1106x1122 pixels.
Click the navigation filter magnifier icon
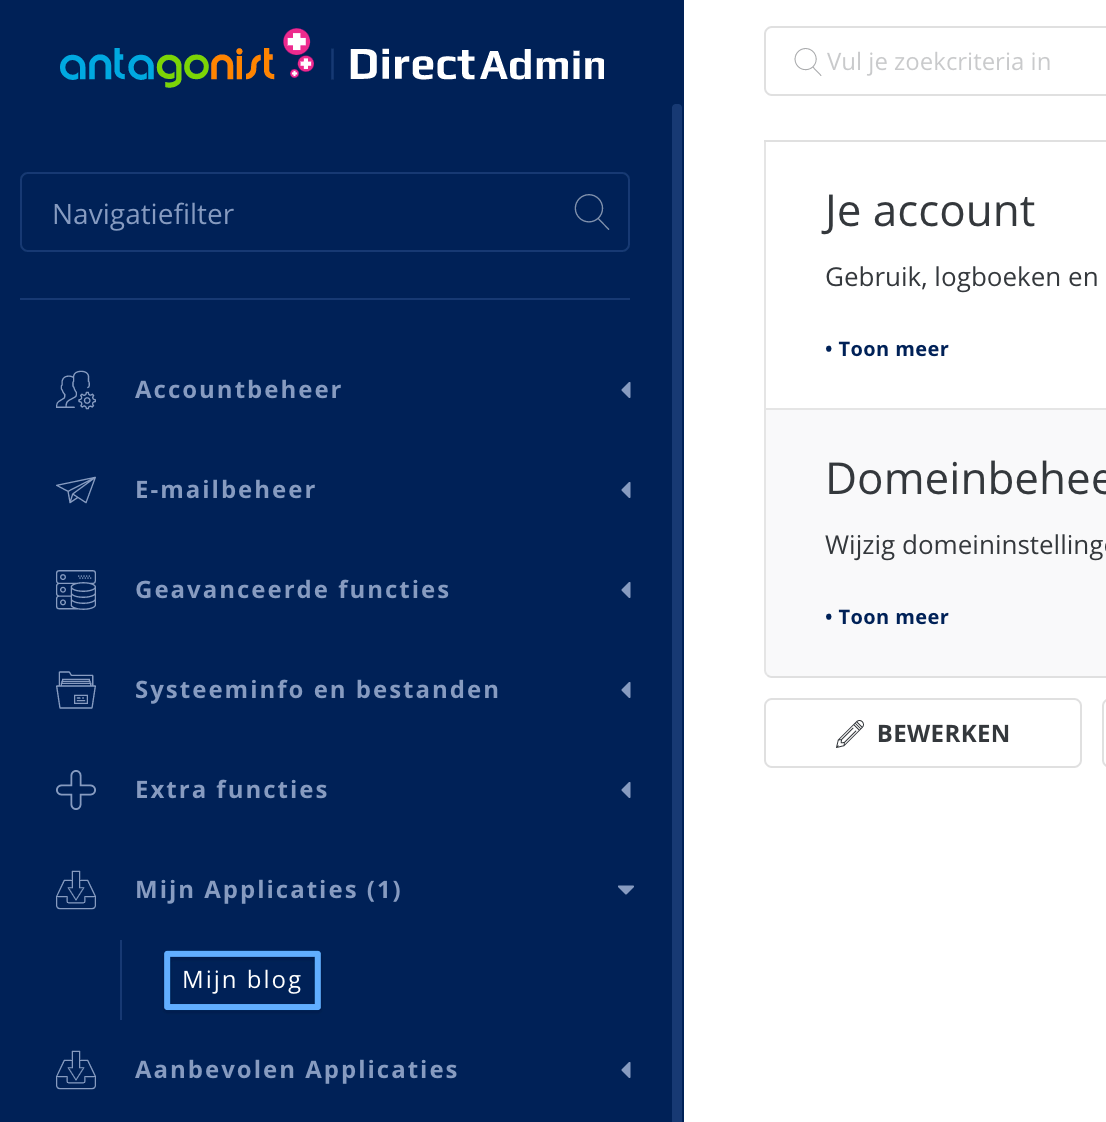click(591, 212)
